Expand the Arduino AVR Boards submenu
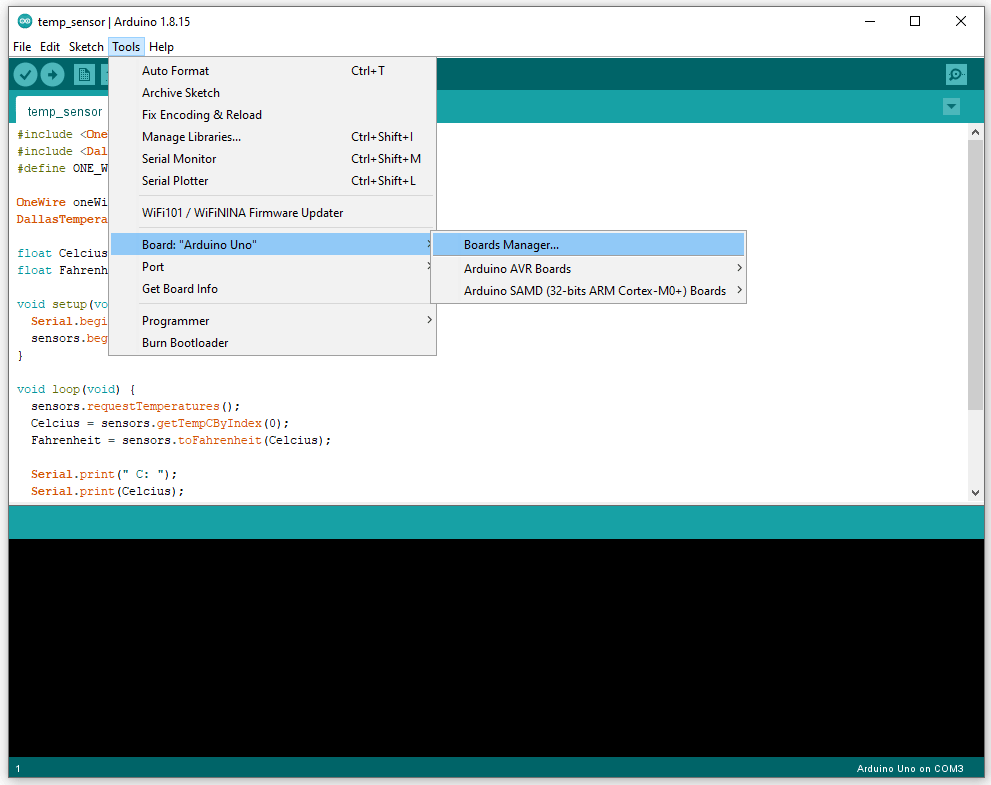Viewport: 991px width, 785px height. coord(517,269)
